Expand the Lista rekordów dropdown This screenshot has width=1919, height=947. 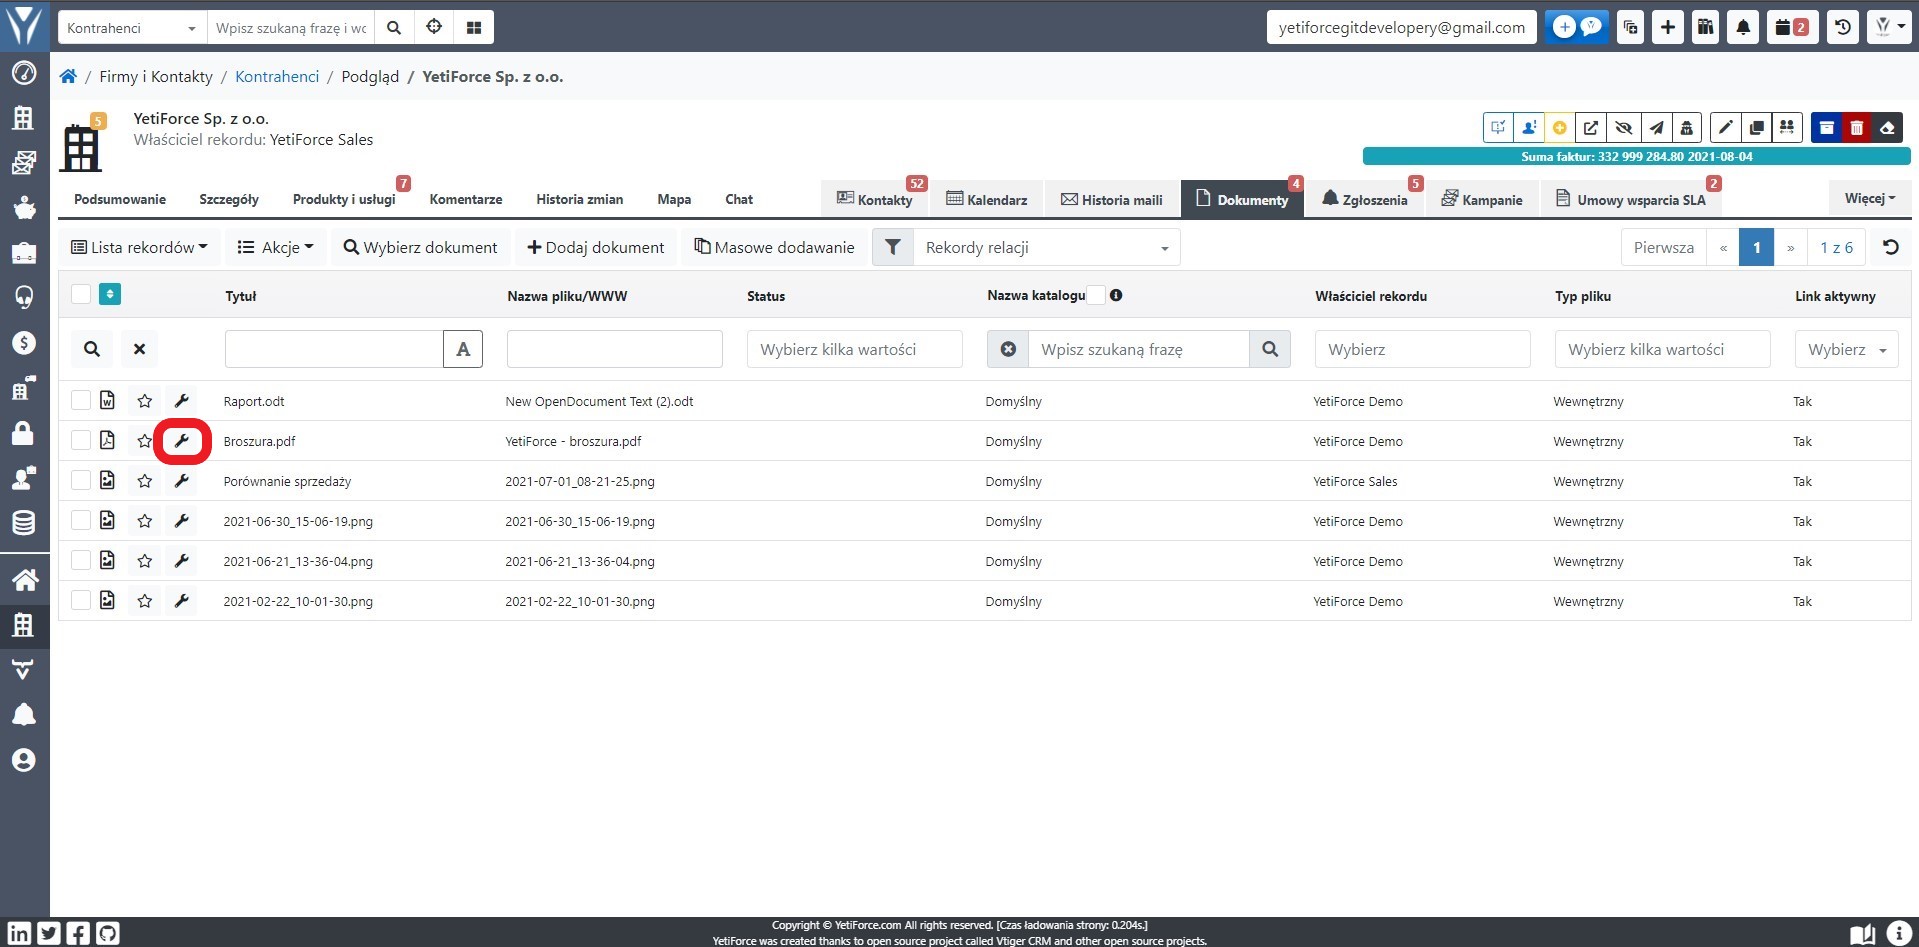tap(139, 247)
